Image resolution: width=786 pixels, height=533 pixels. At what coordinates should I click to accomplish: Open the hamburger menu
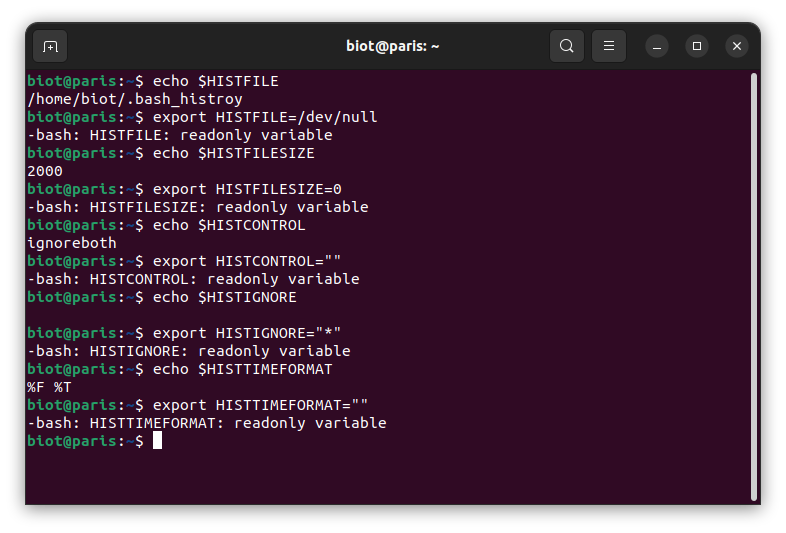pos(609,46)
